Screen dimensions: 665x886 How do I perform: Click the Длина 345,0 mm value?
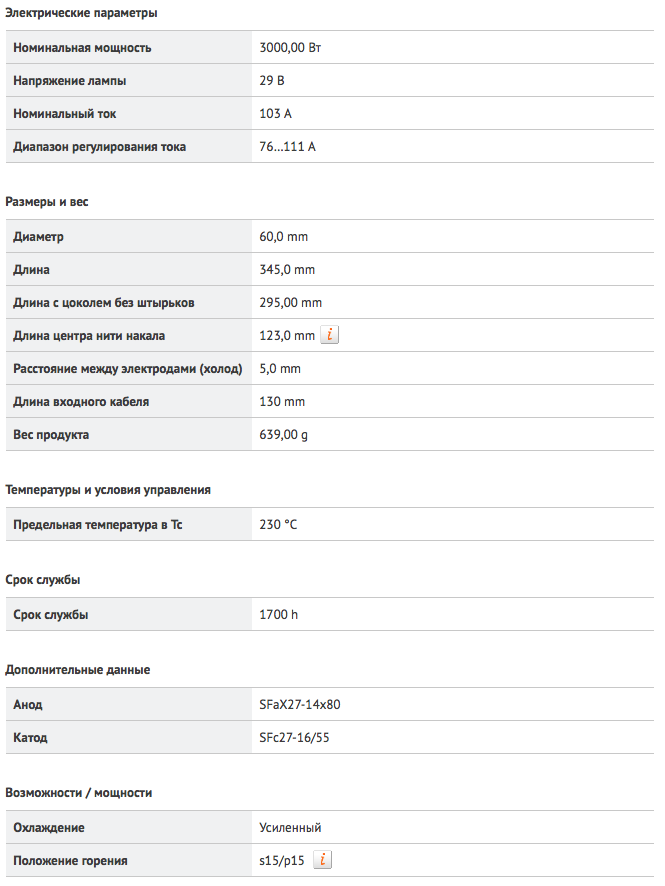point(287,270)
